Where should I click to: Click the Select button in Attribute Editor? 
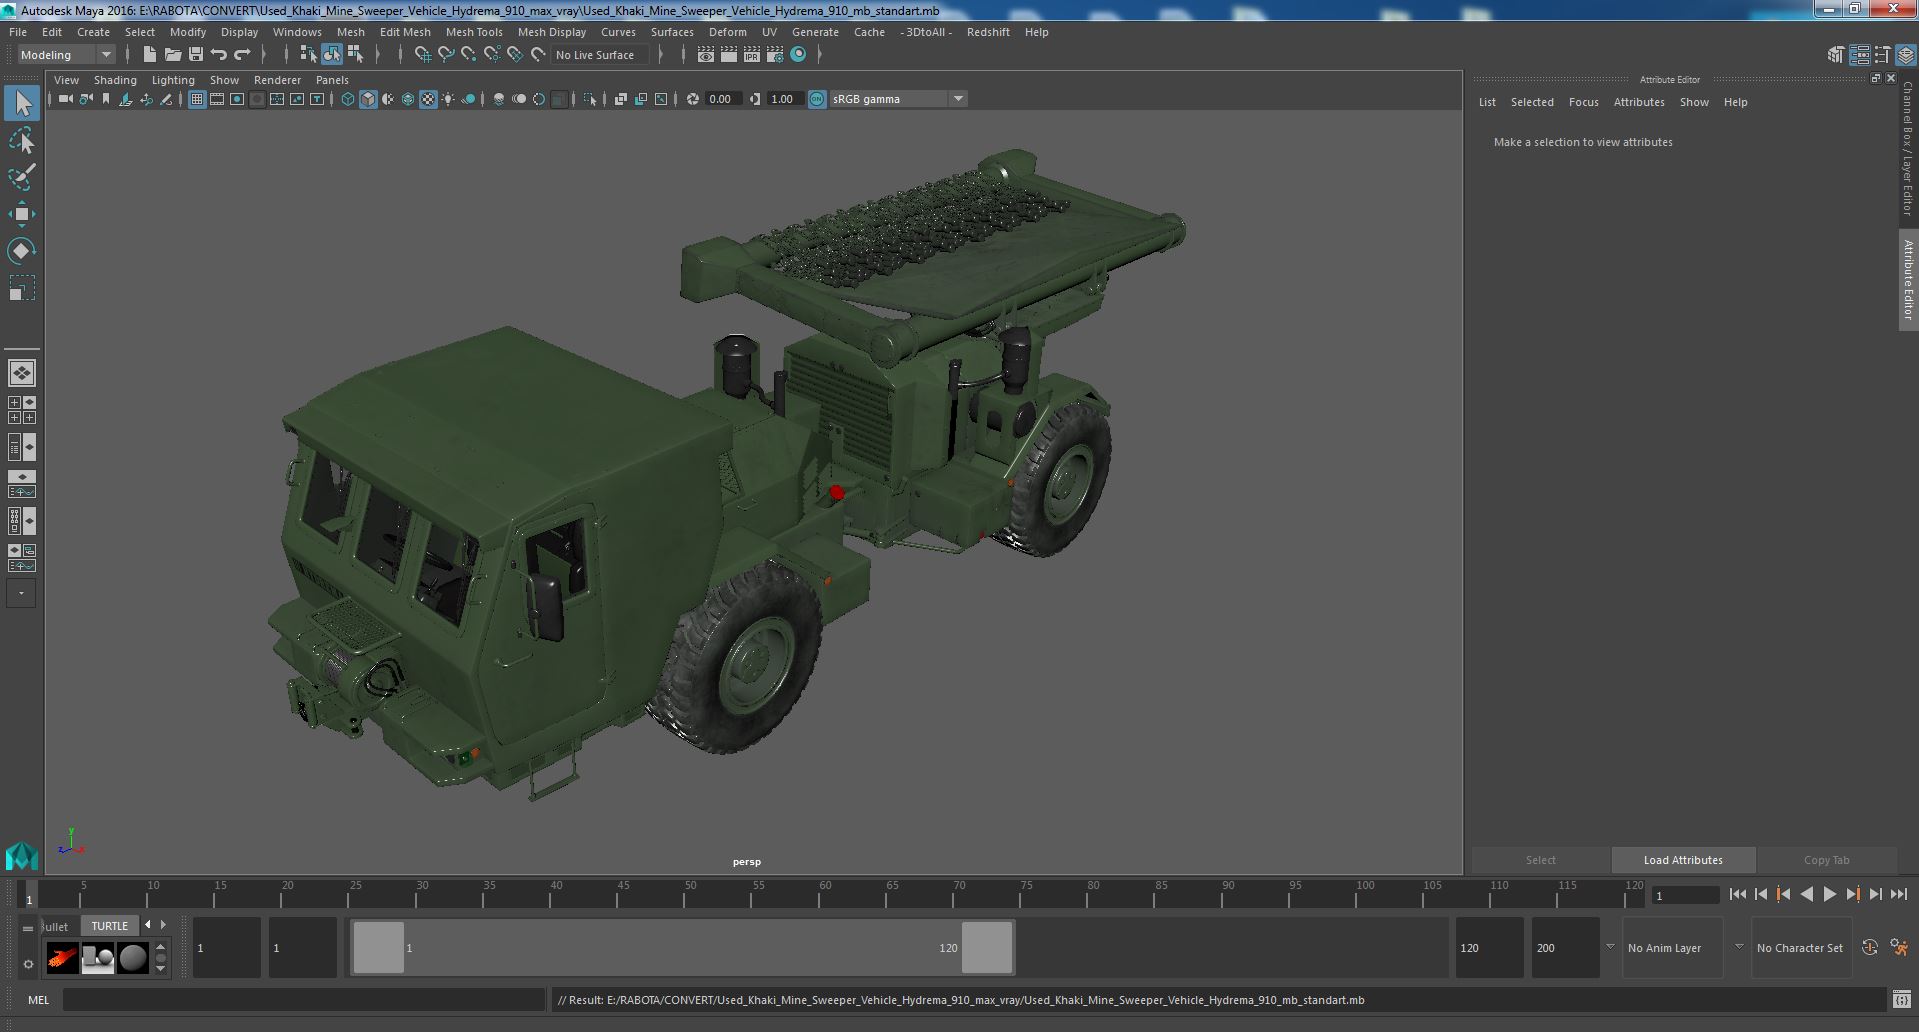point(1540,860)
